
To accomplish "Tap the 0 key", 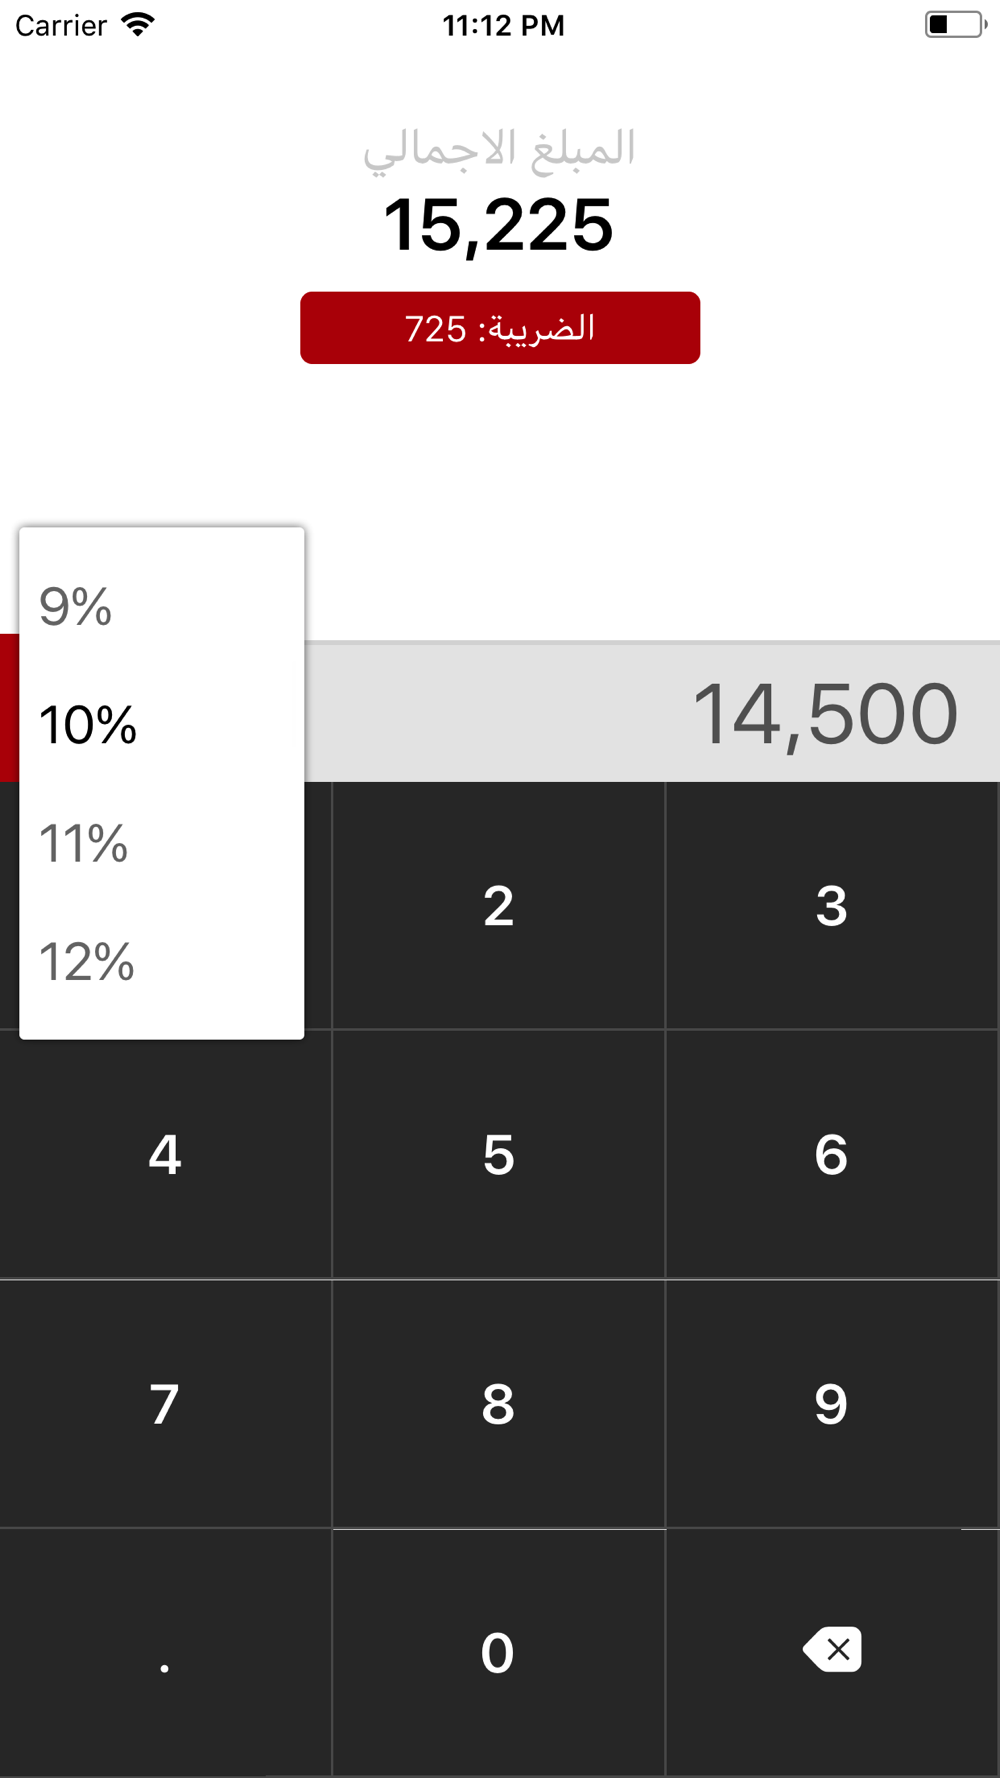I will 498,1652.
